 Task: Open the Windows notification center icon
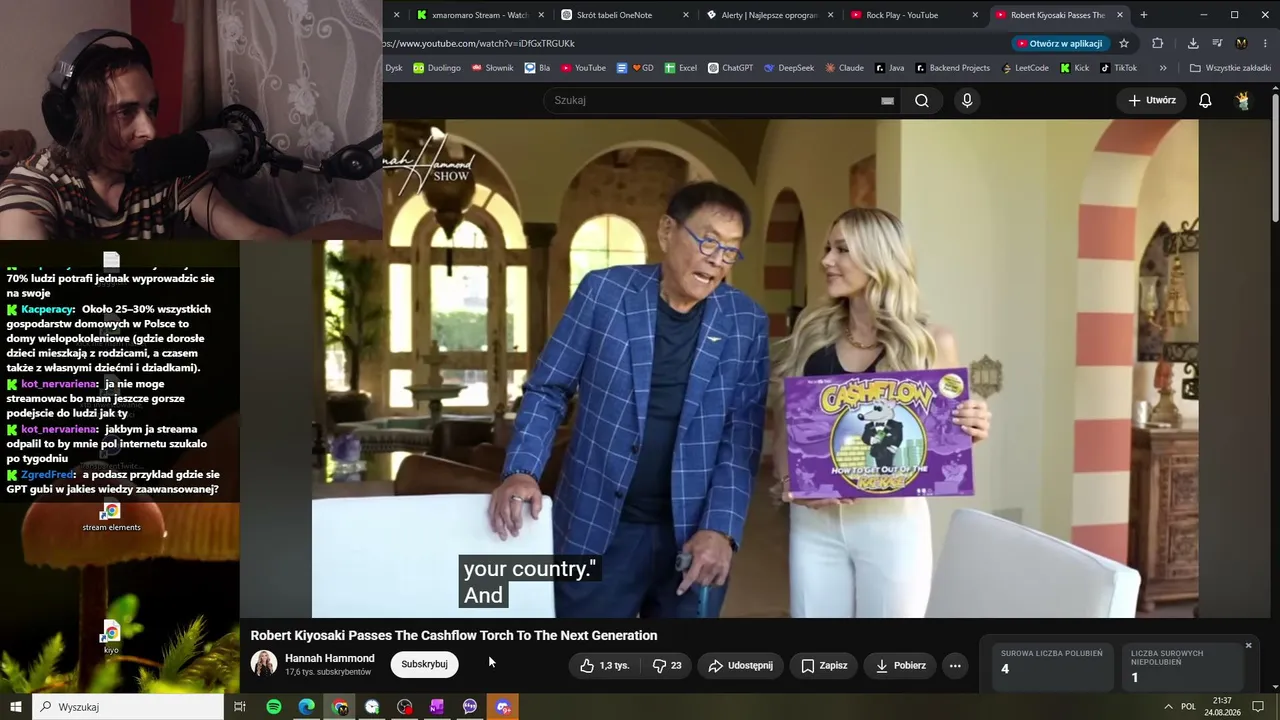[x=1259, y=707]
